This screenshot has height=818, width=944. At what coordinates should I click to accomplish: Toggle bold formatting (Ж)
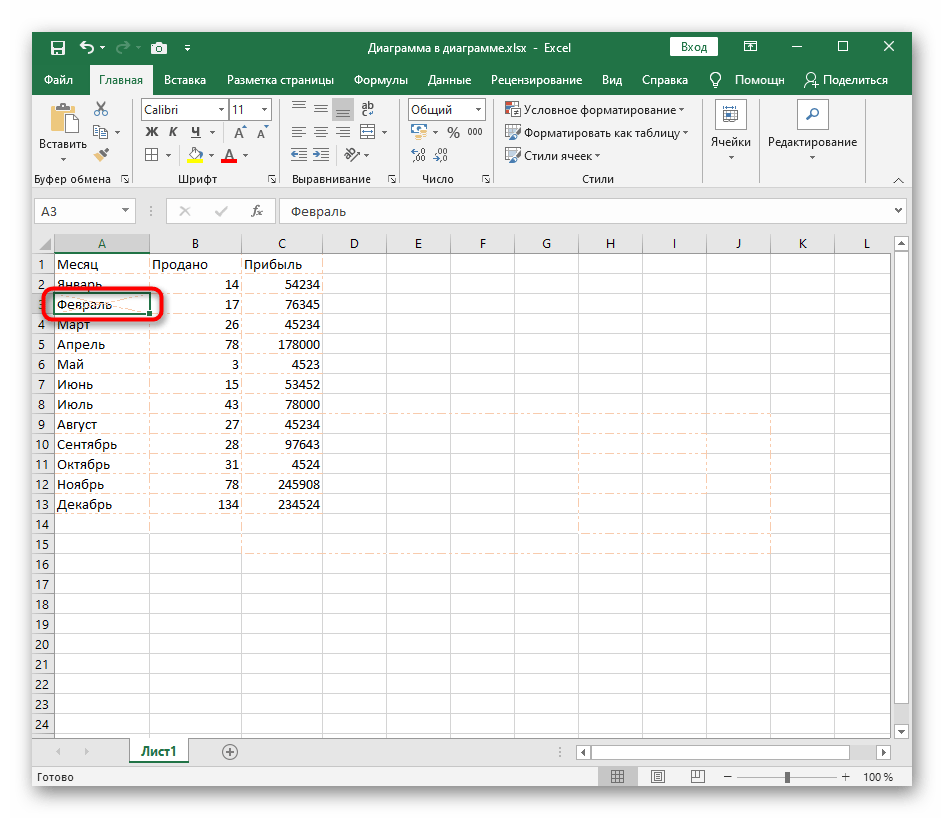pos(152,132)
